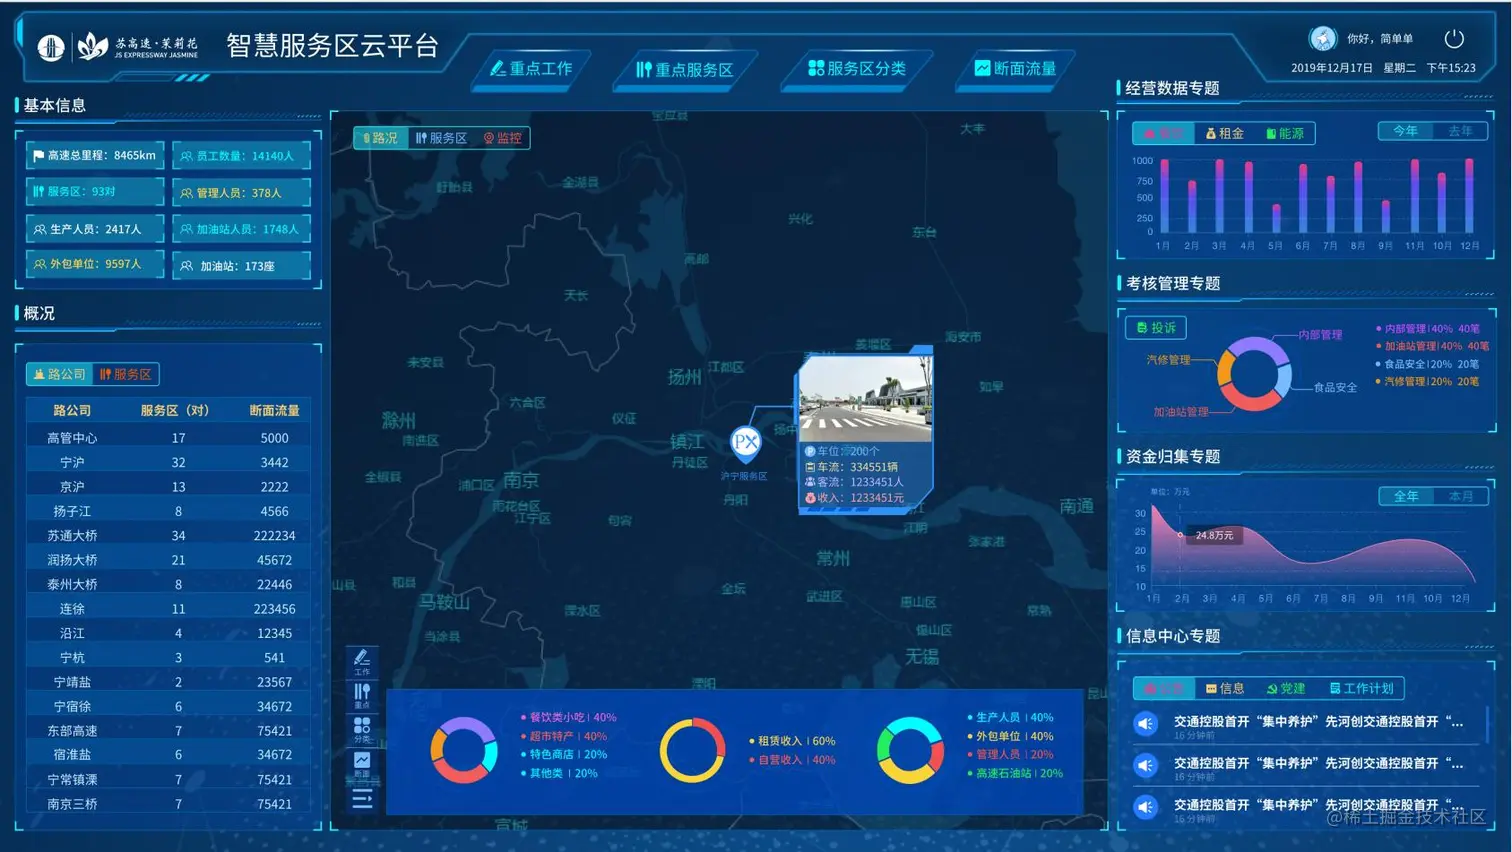Select the 路况 map layer tab
Image resolution: width=1512 pixels, height=852 pixels.
tap(380, 138)
